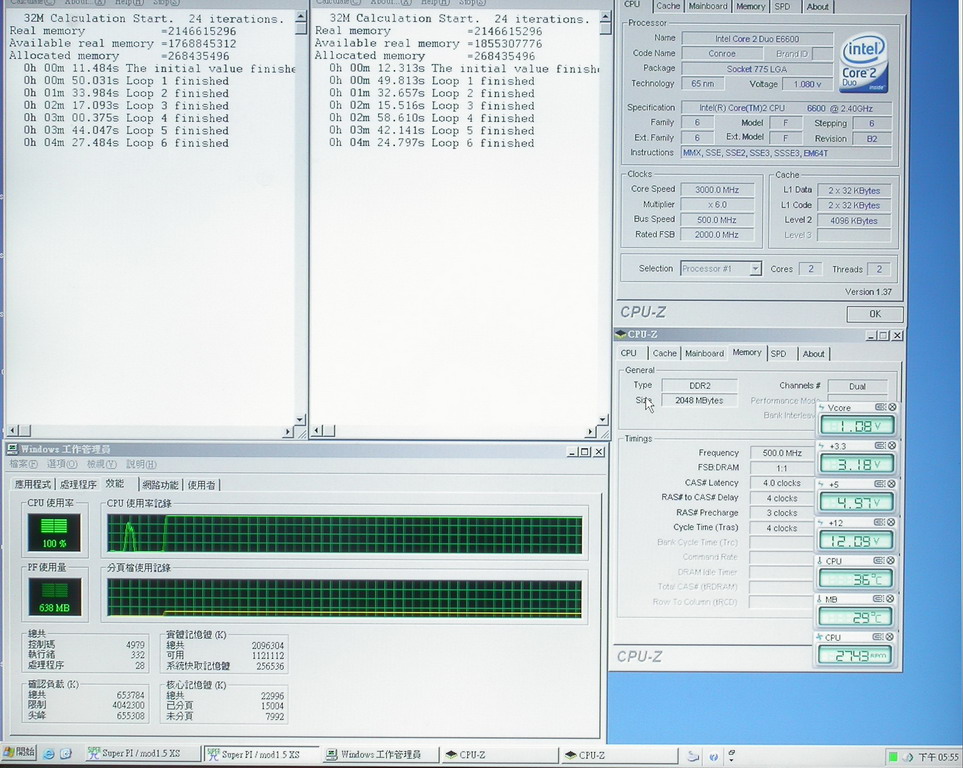Open SPD tab in upper CPU-Z

[x=782, y=6]
